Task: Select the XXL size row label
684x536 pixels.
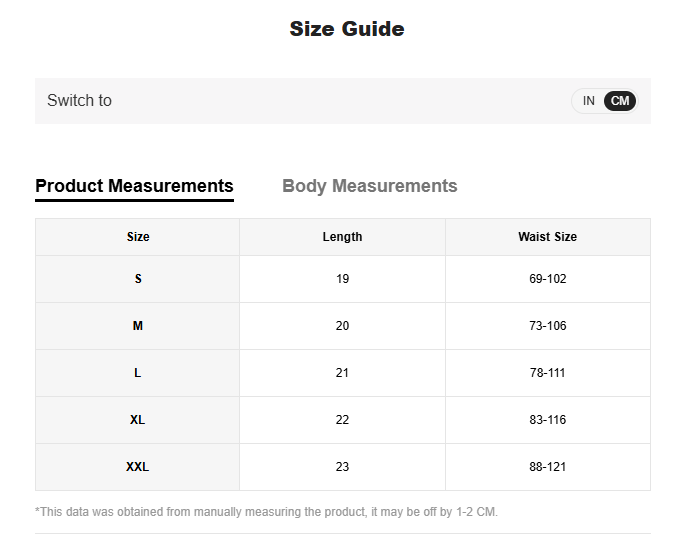Action: click(138, 467)
